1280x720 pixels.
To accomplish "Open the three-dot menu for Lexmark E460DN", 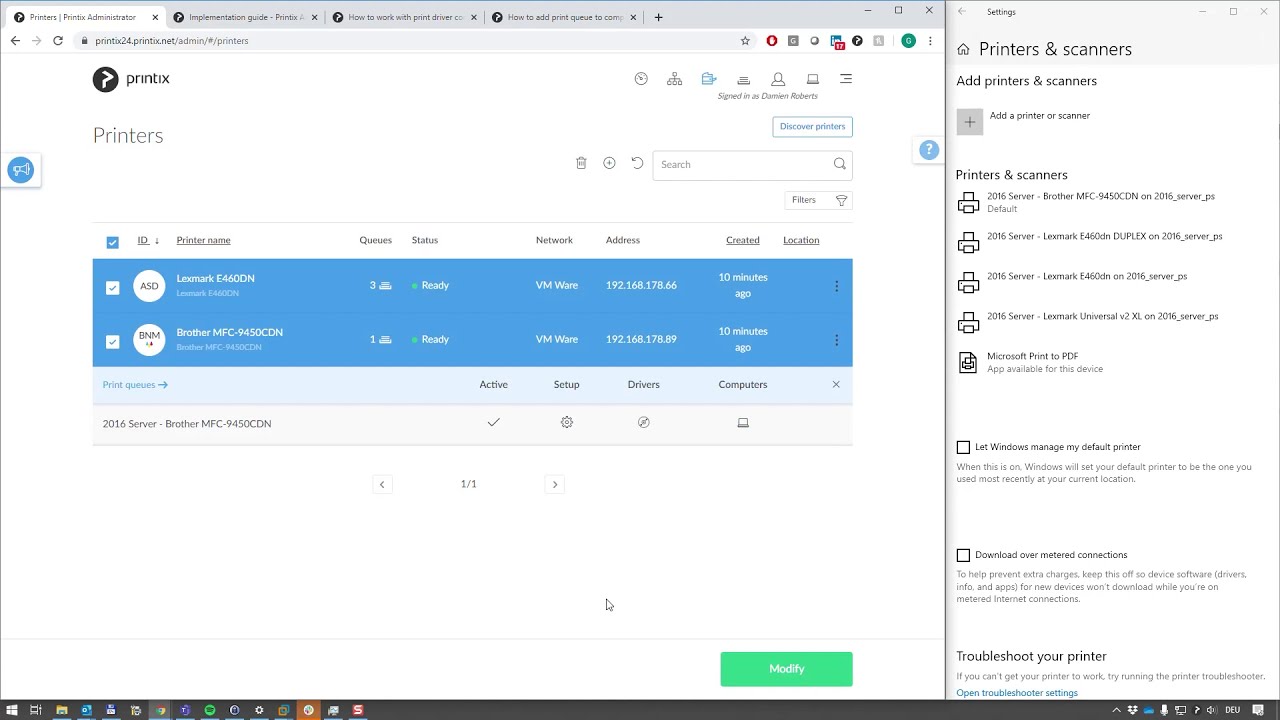I will (x=837, y=286).
